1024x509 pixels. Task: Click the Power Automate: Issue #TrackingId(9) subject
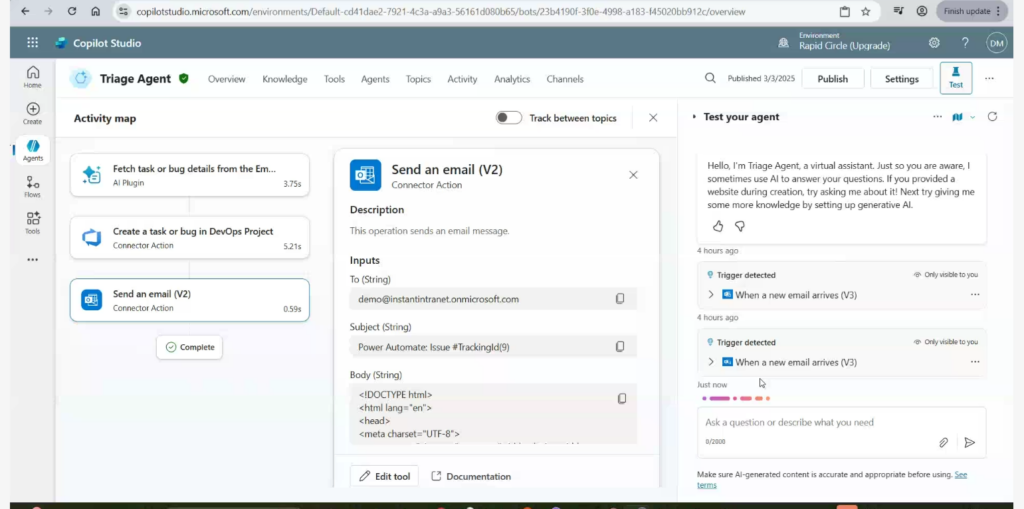pos(434,347)
